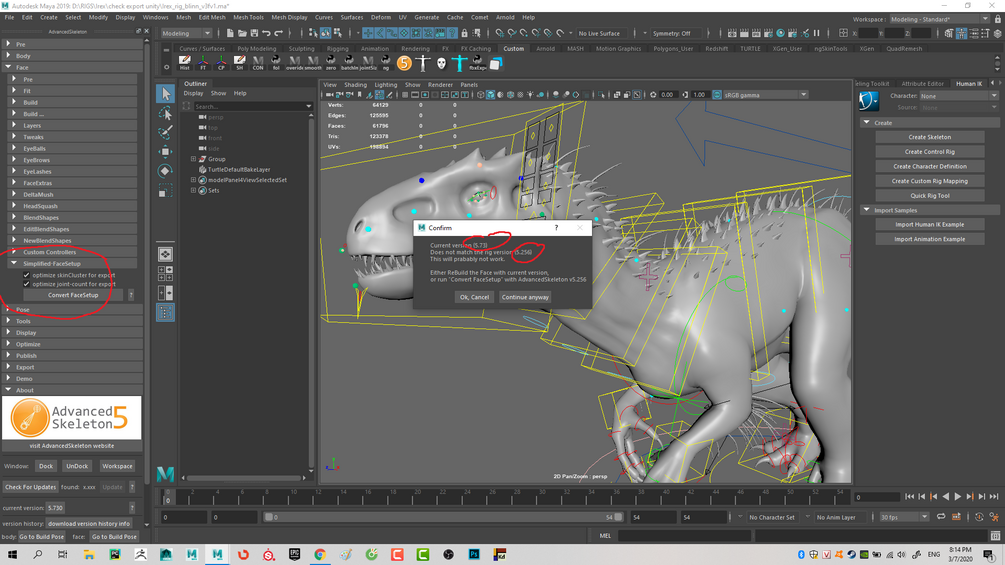Save the scene with the floppy disk icon
Viewport: 1005px width, 565px height.
pyautogui.click(x=254, y=33)
